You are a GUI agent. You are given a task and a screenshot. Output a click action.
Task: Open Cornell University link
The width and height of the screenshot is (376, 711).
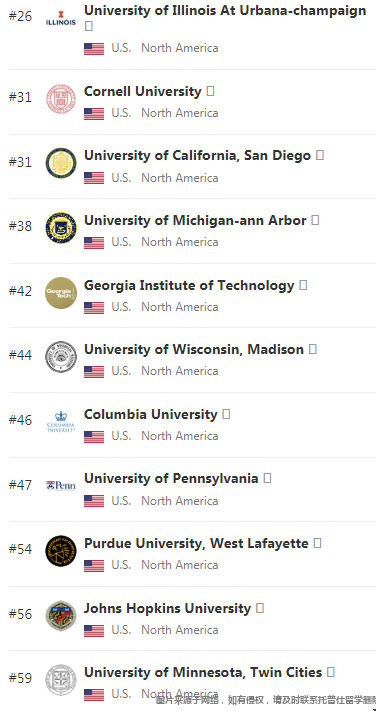click(142, 91)
